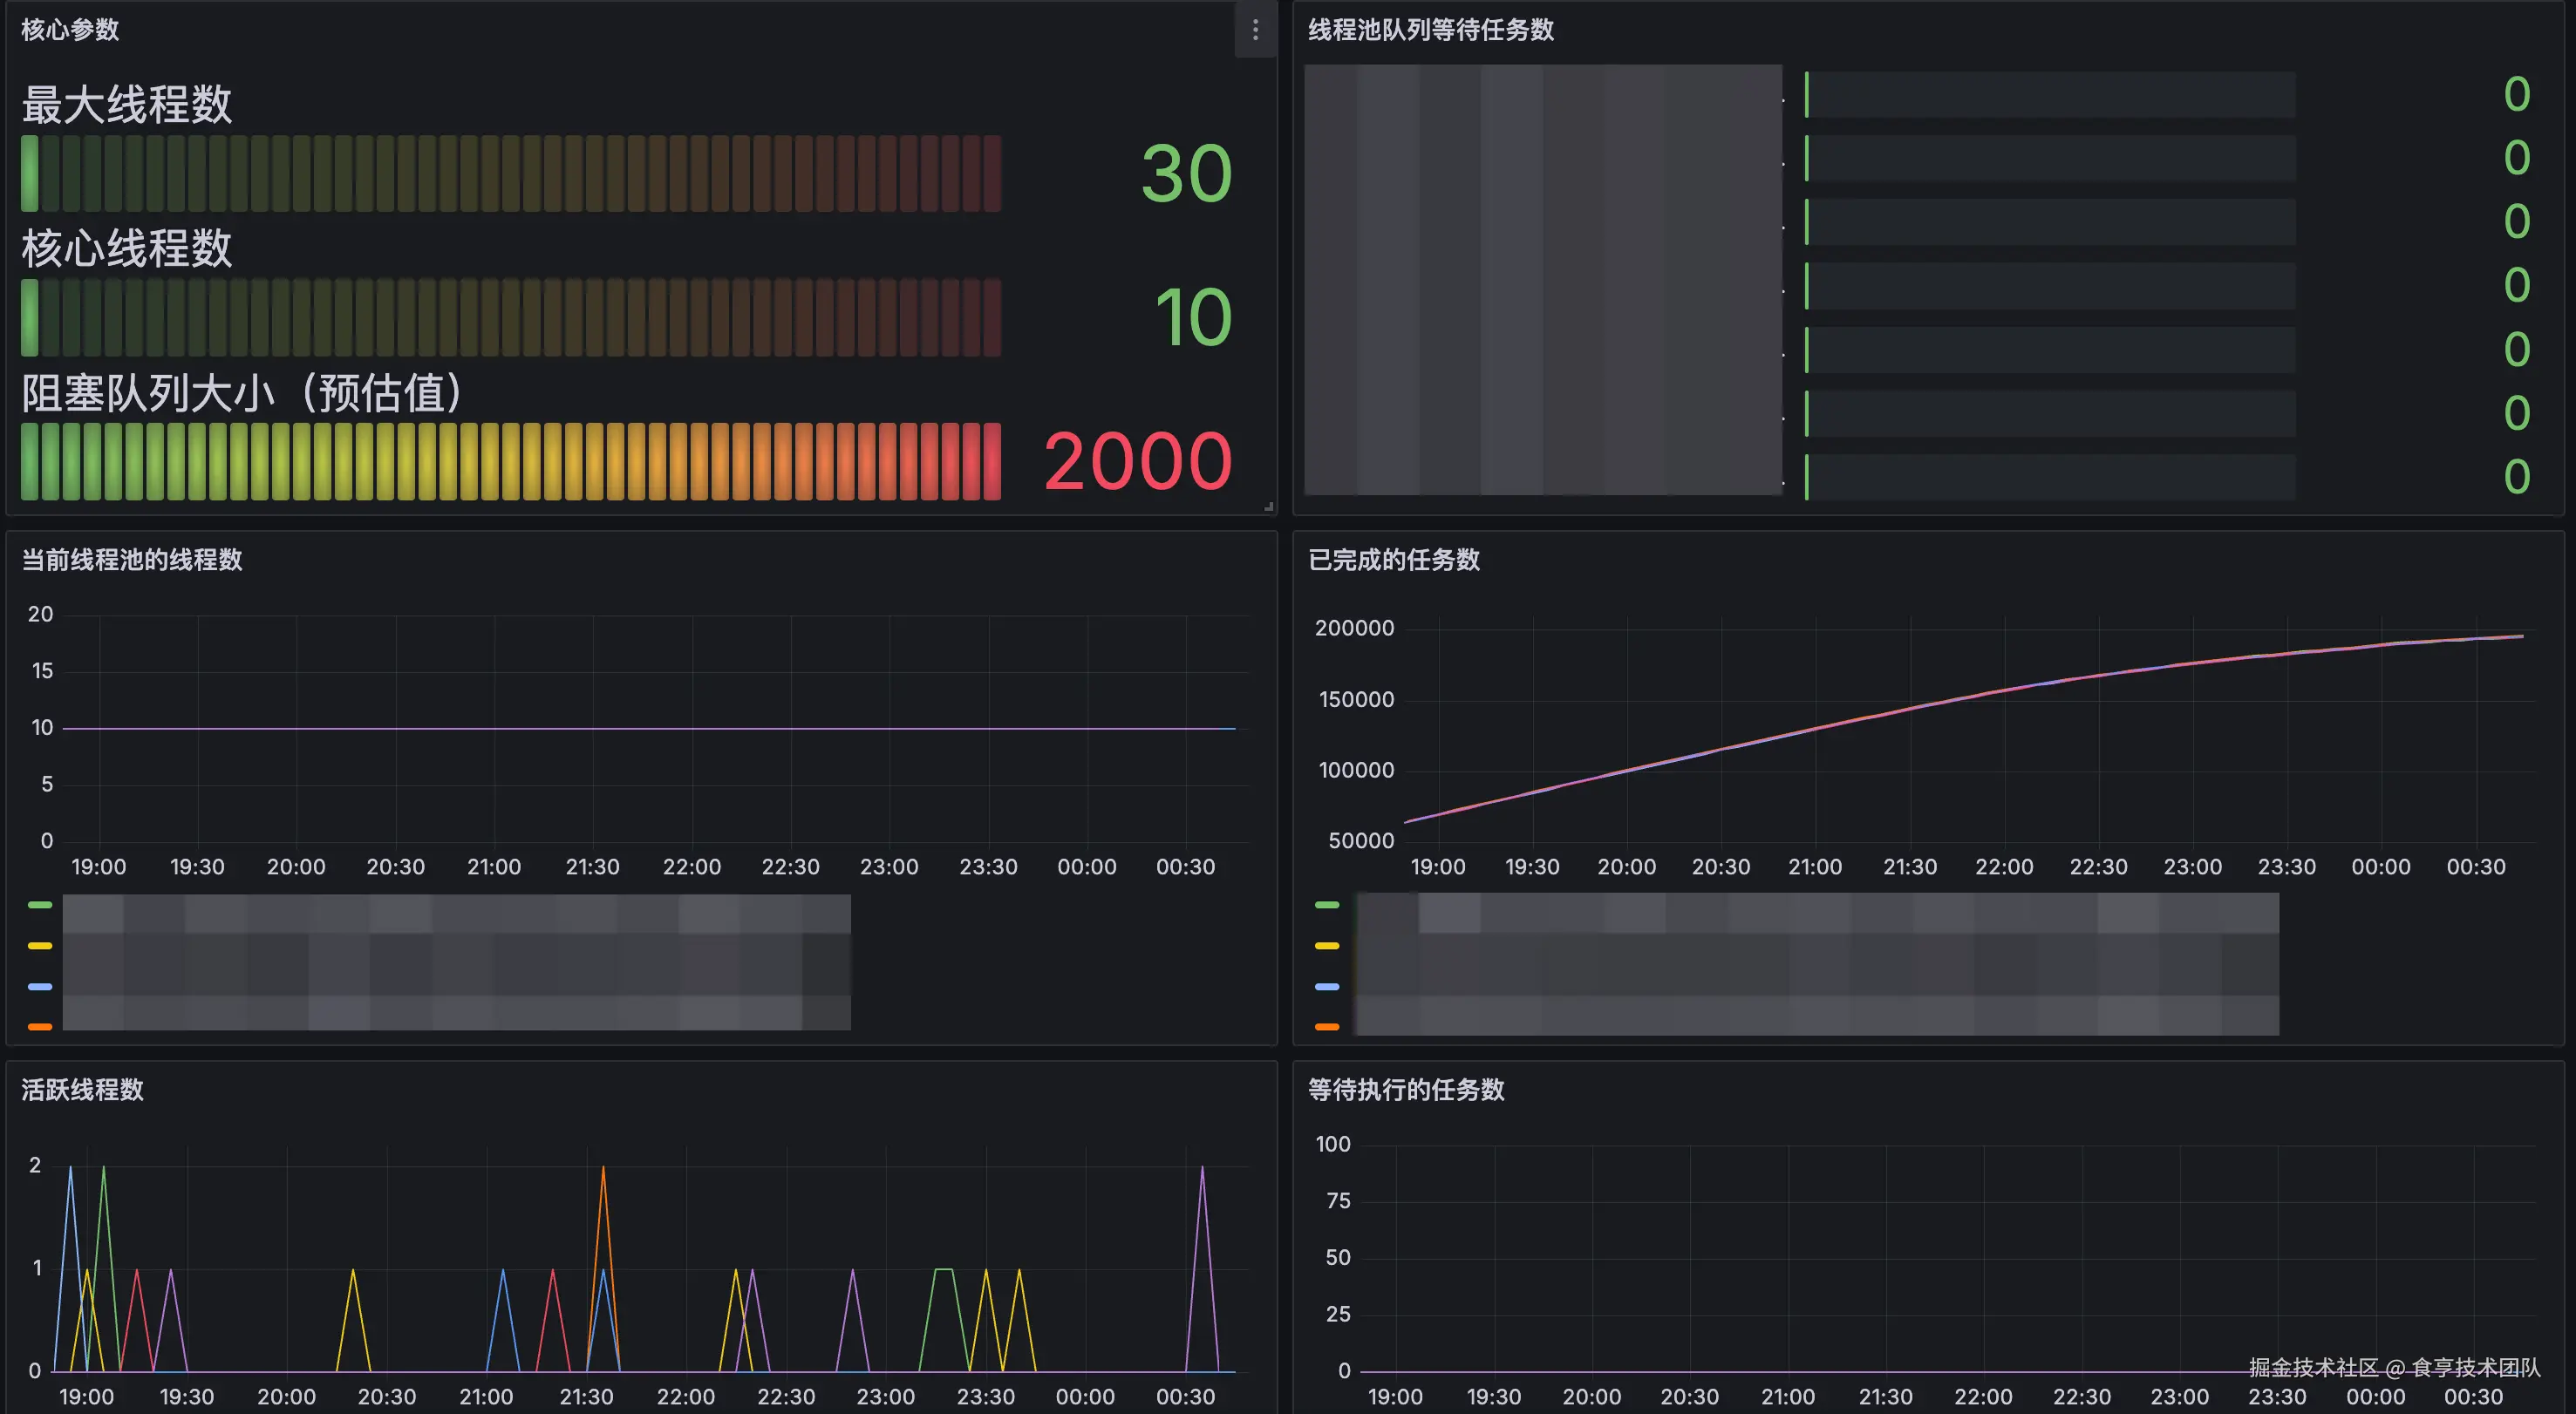The height and width of the screenshot is (1414, 2576).
Task: Open the 当前线程池的线程数 panel title menu
Action: coord(132,560)
